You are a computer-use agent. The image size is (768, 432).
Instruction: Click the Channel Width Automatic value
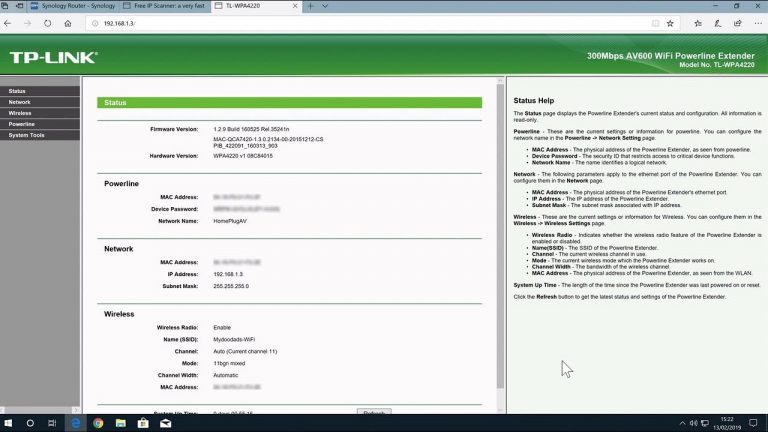point(226,375)
